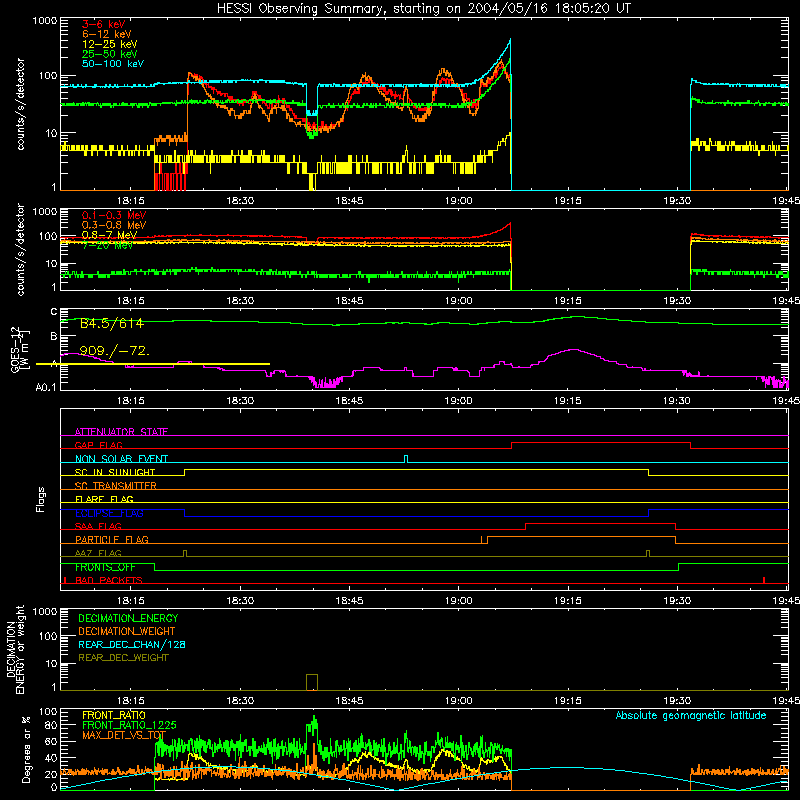Viewport: 800px width, 800px height.
Task: Click the FRONTS_OFF flag label
Action: 105,567
